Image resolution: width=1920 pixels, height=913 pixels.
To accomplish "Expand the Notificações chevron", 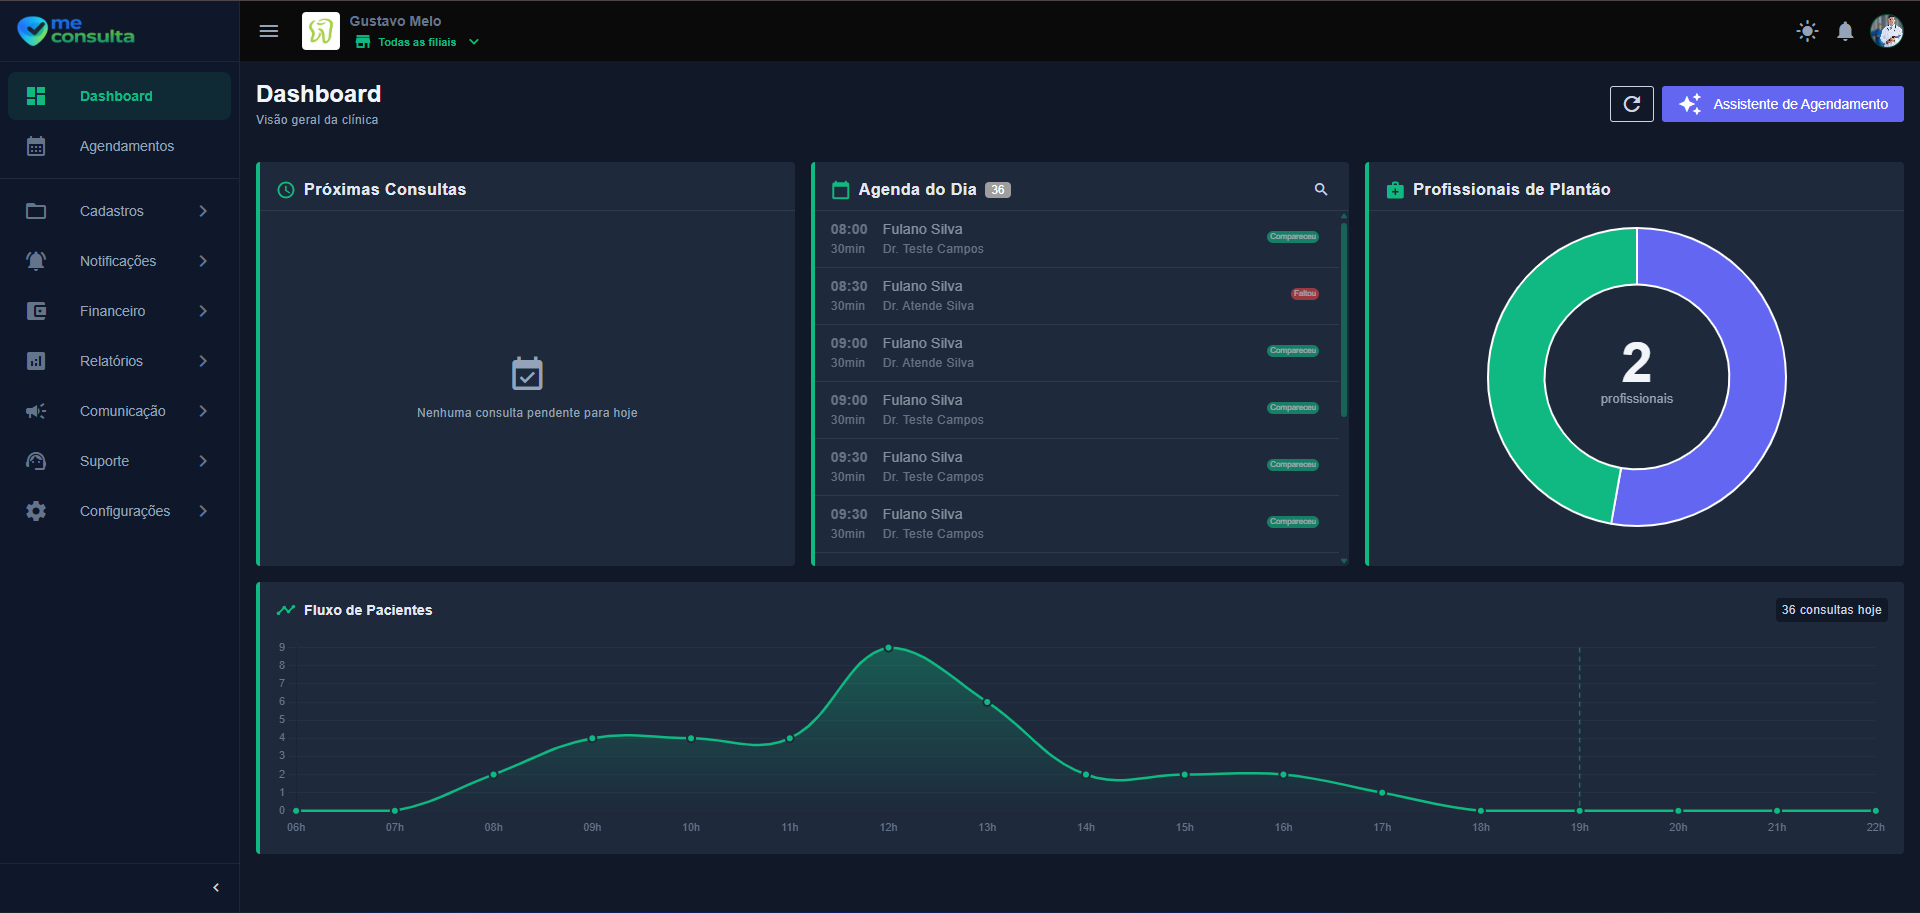I will 203,261.
